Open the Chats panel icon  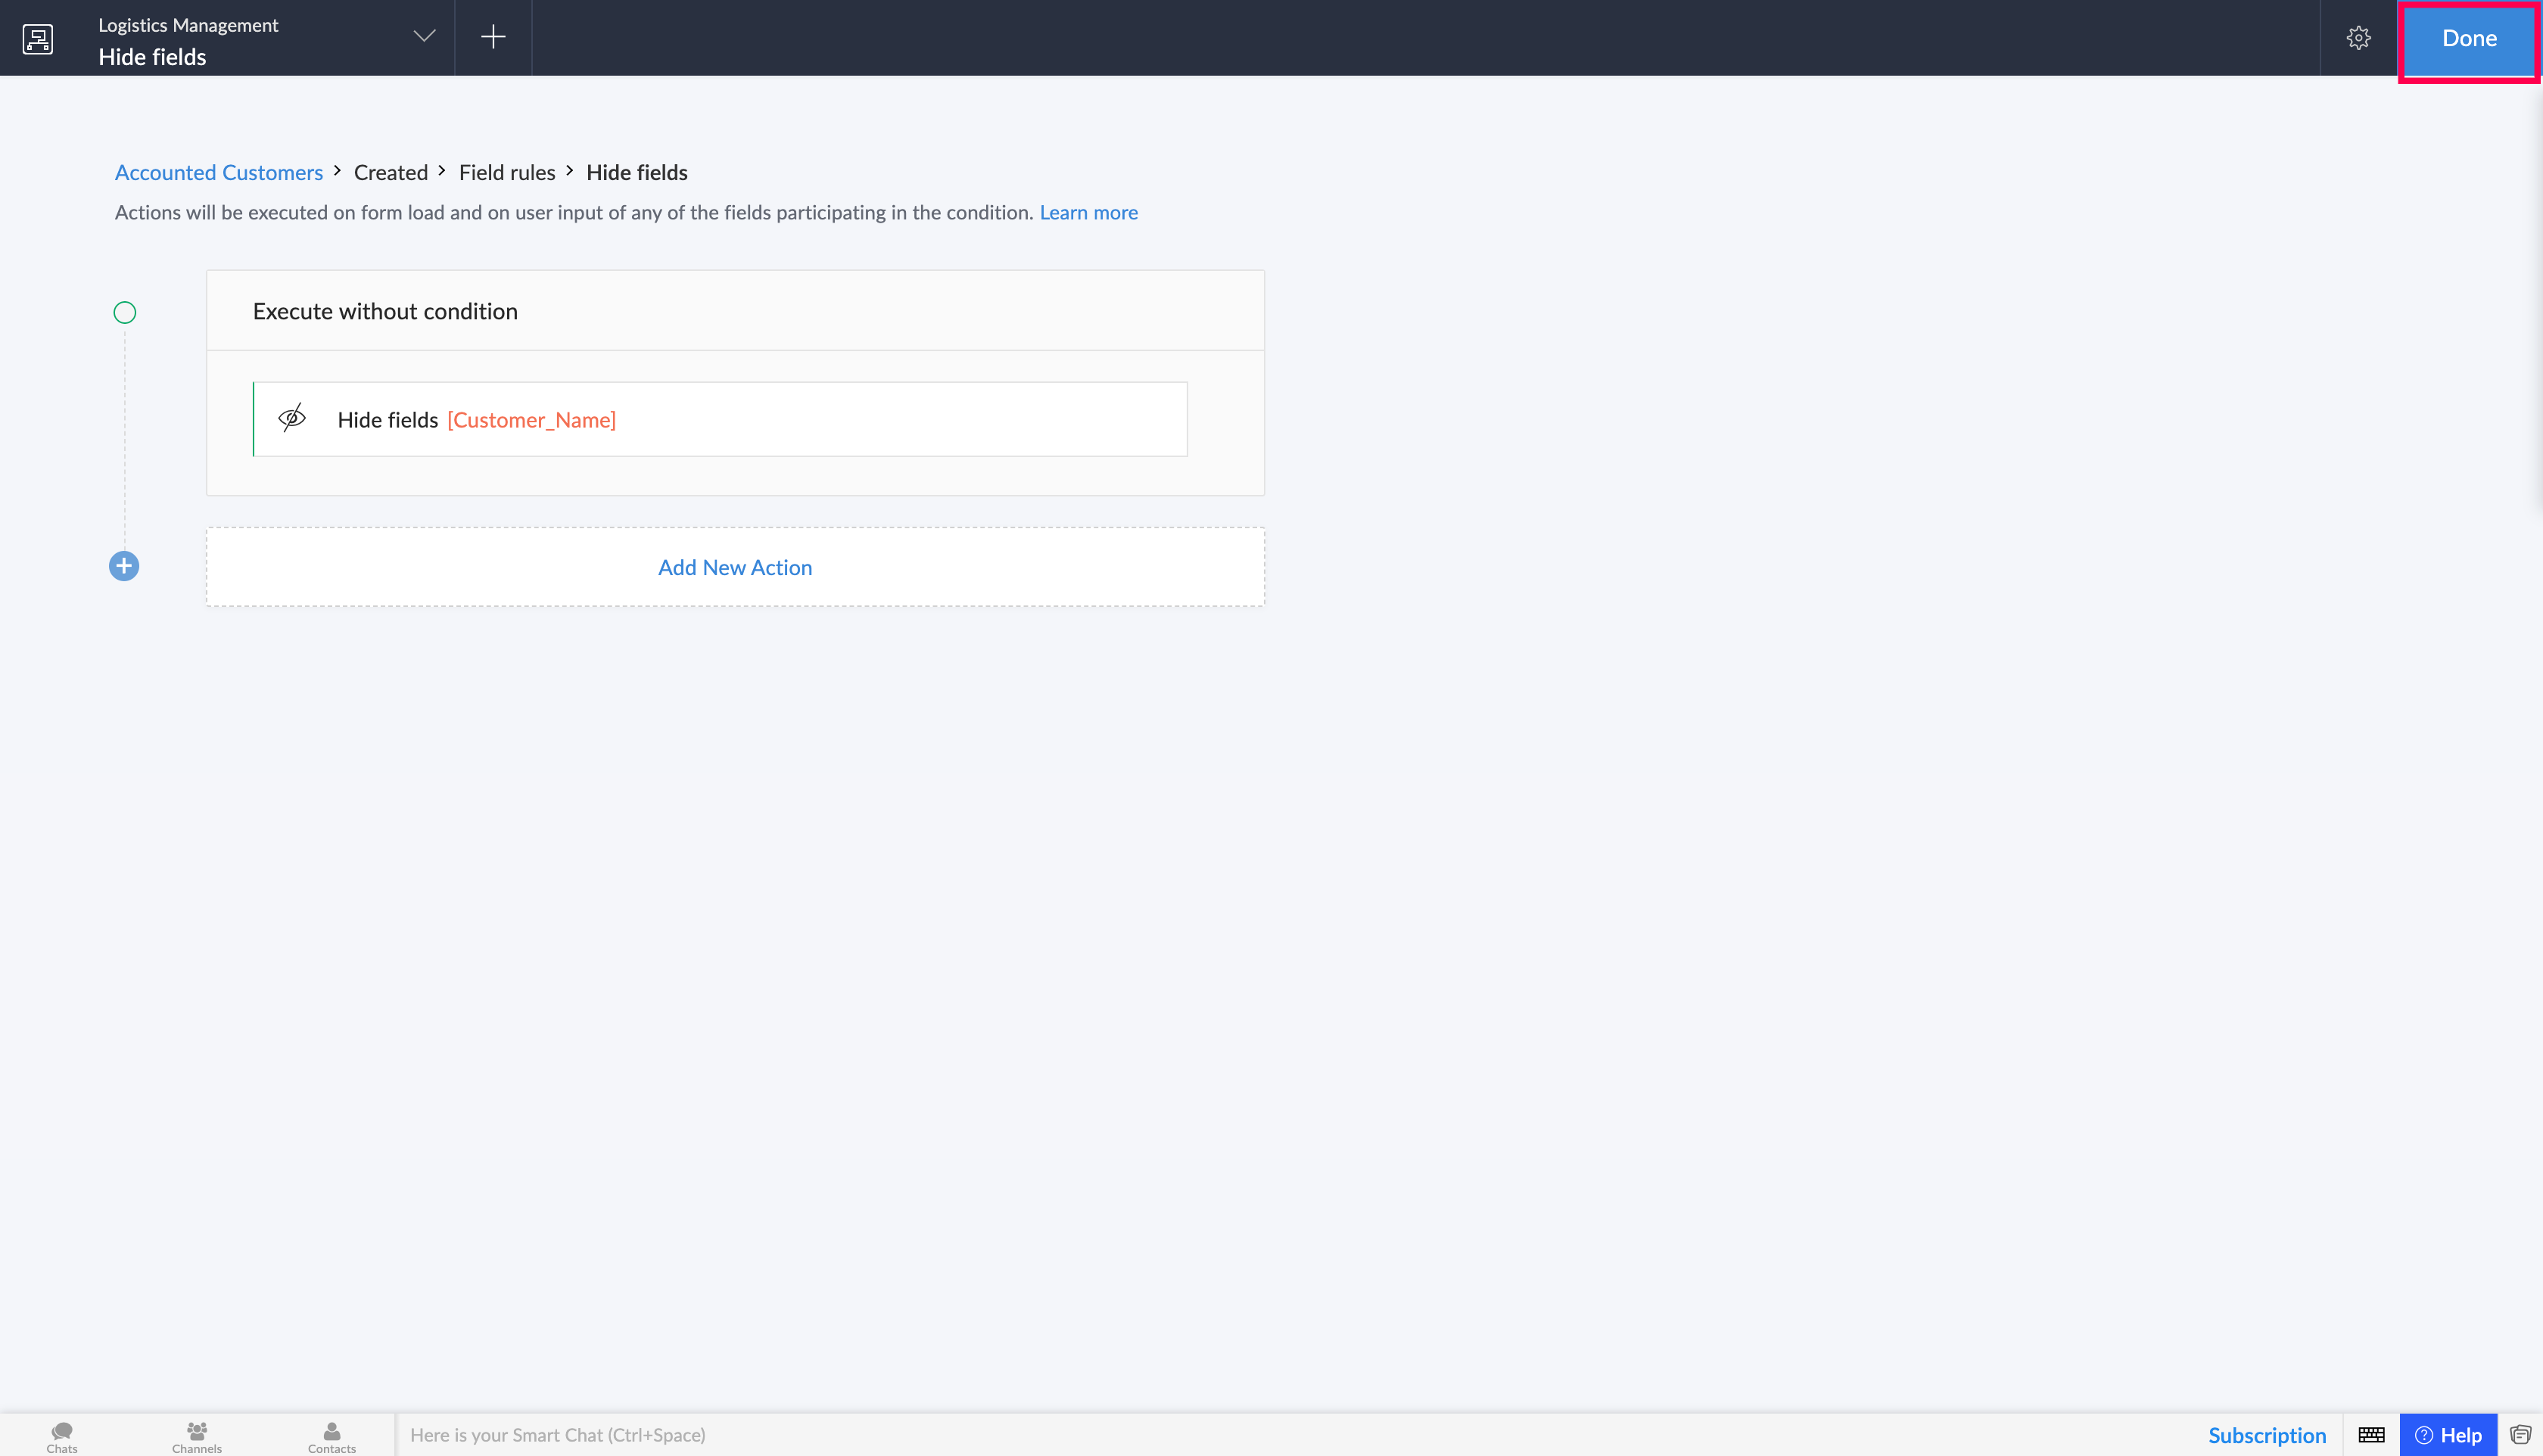[62, 1436]
